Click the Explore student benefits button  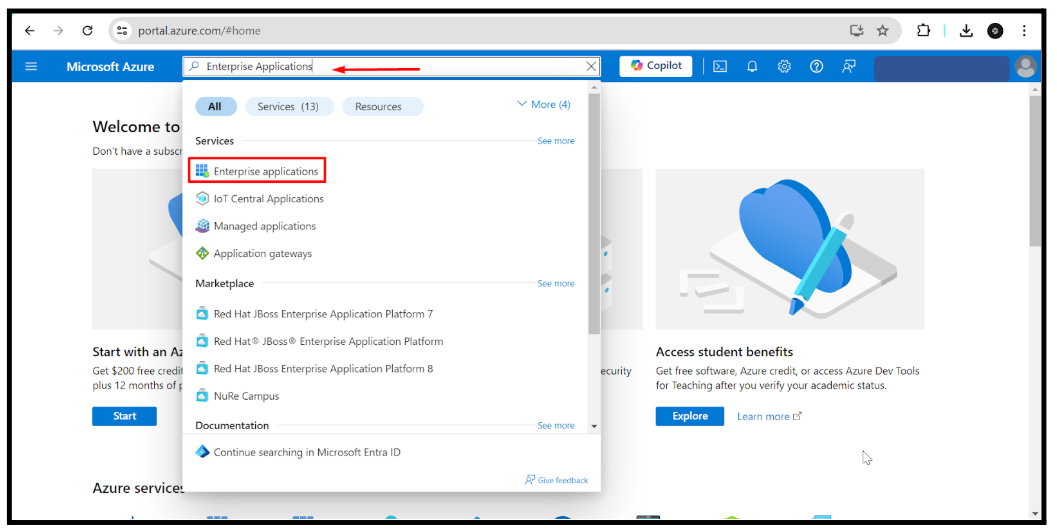pos(690,416)
